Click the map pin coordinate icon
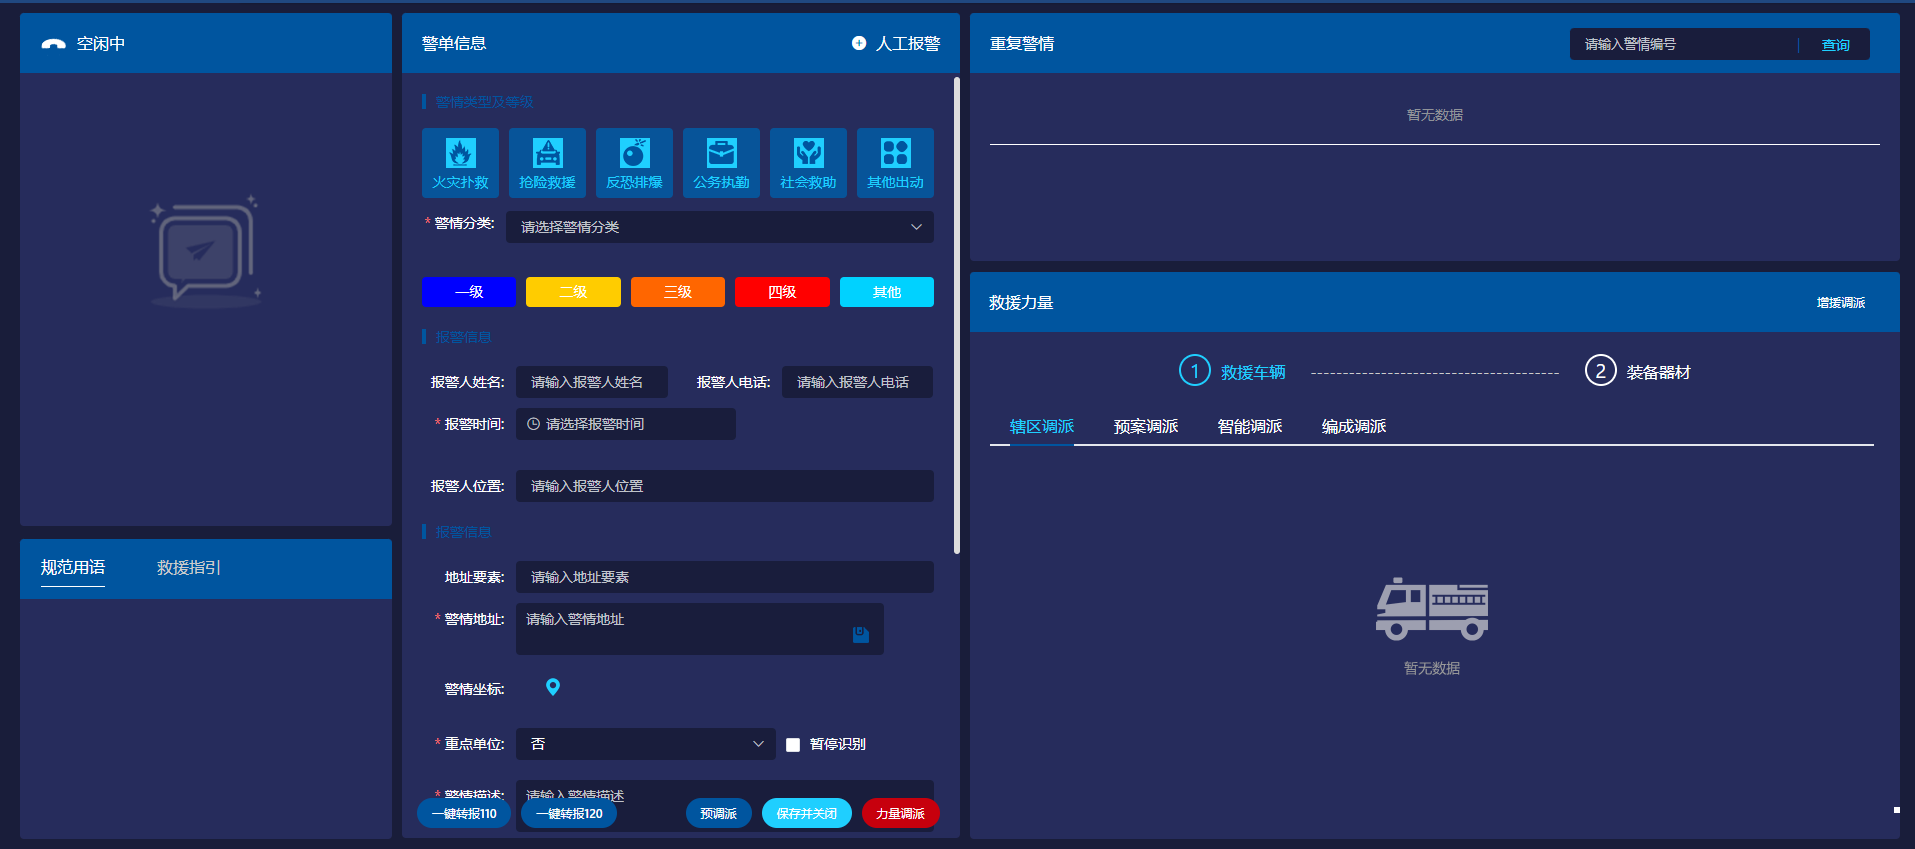 click(553, 687)
